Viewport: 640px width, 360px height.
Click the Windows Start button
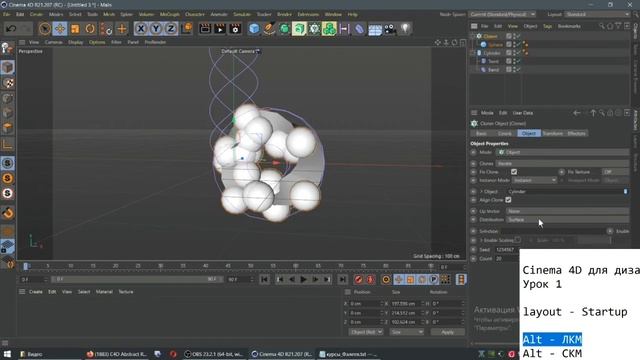7,354
